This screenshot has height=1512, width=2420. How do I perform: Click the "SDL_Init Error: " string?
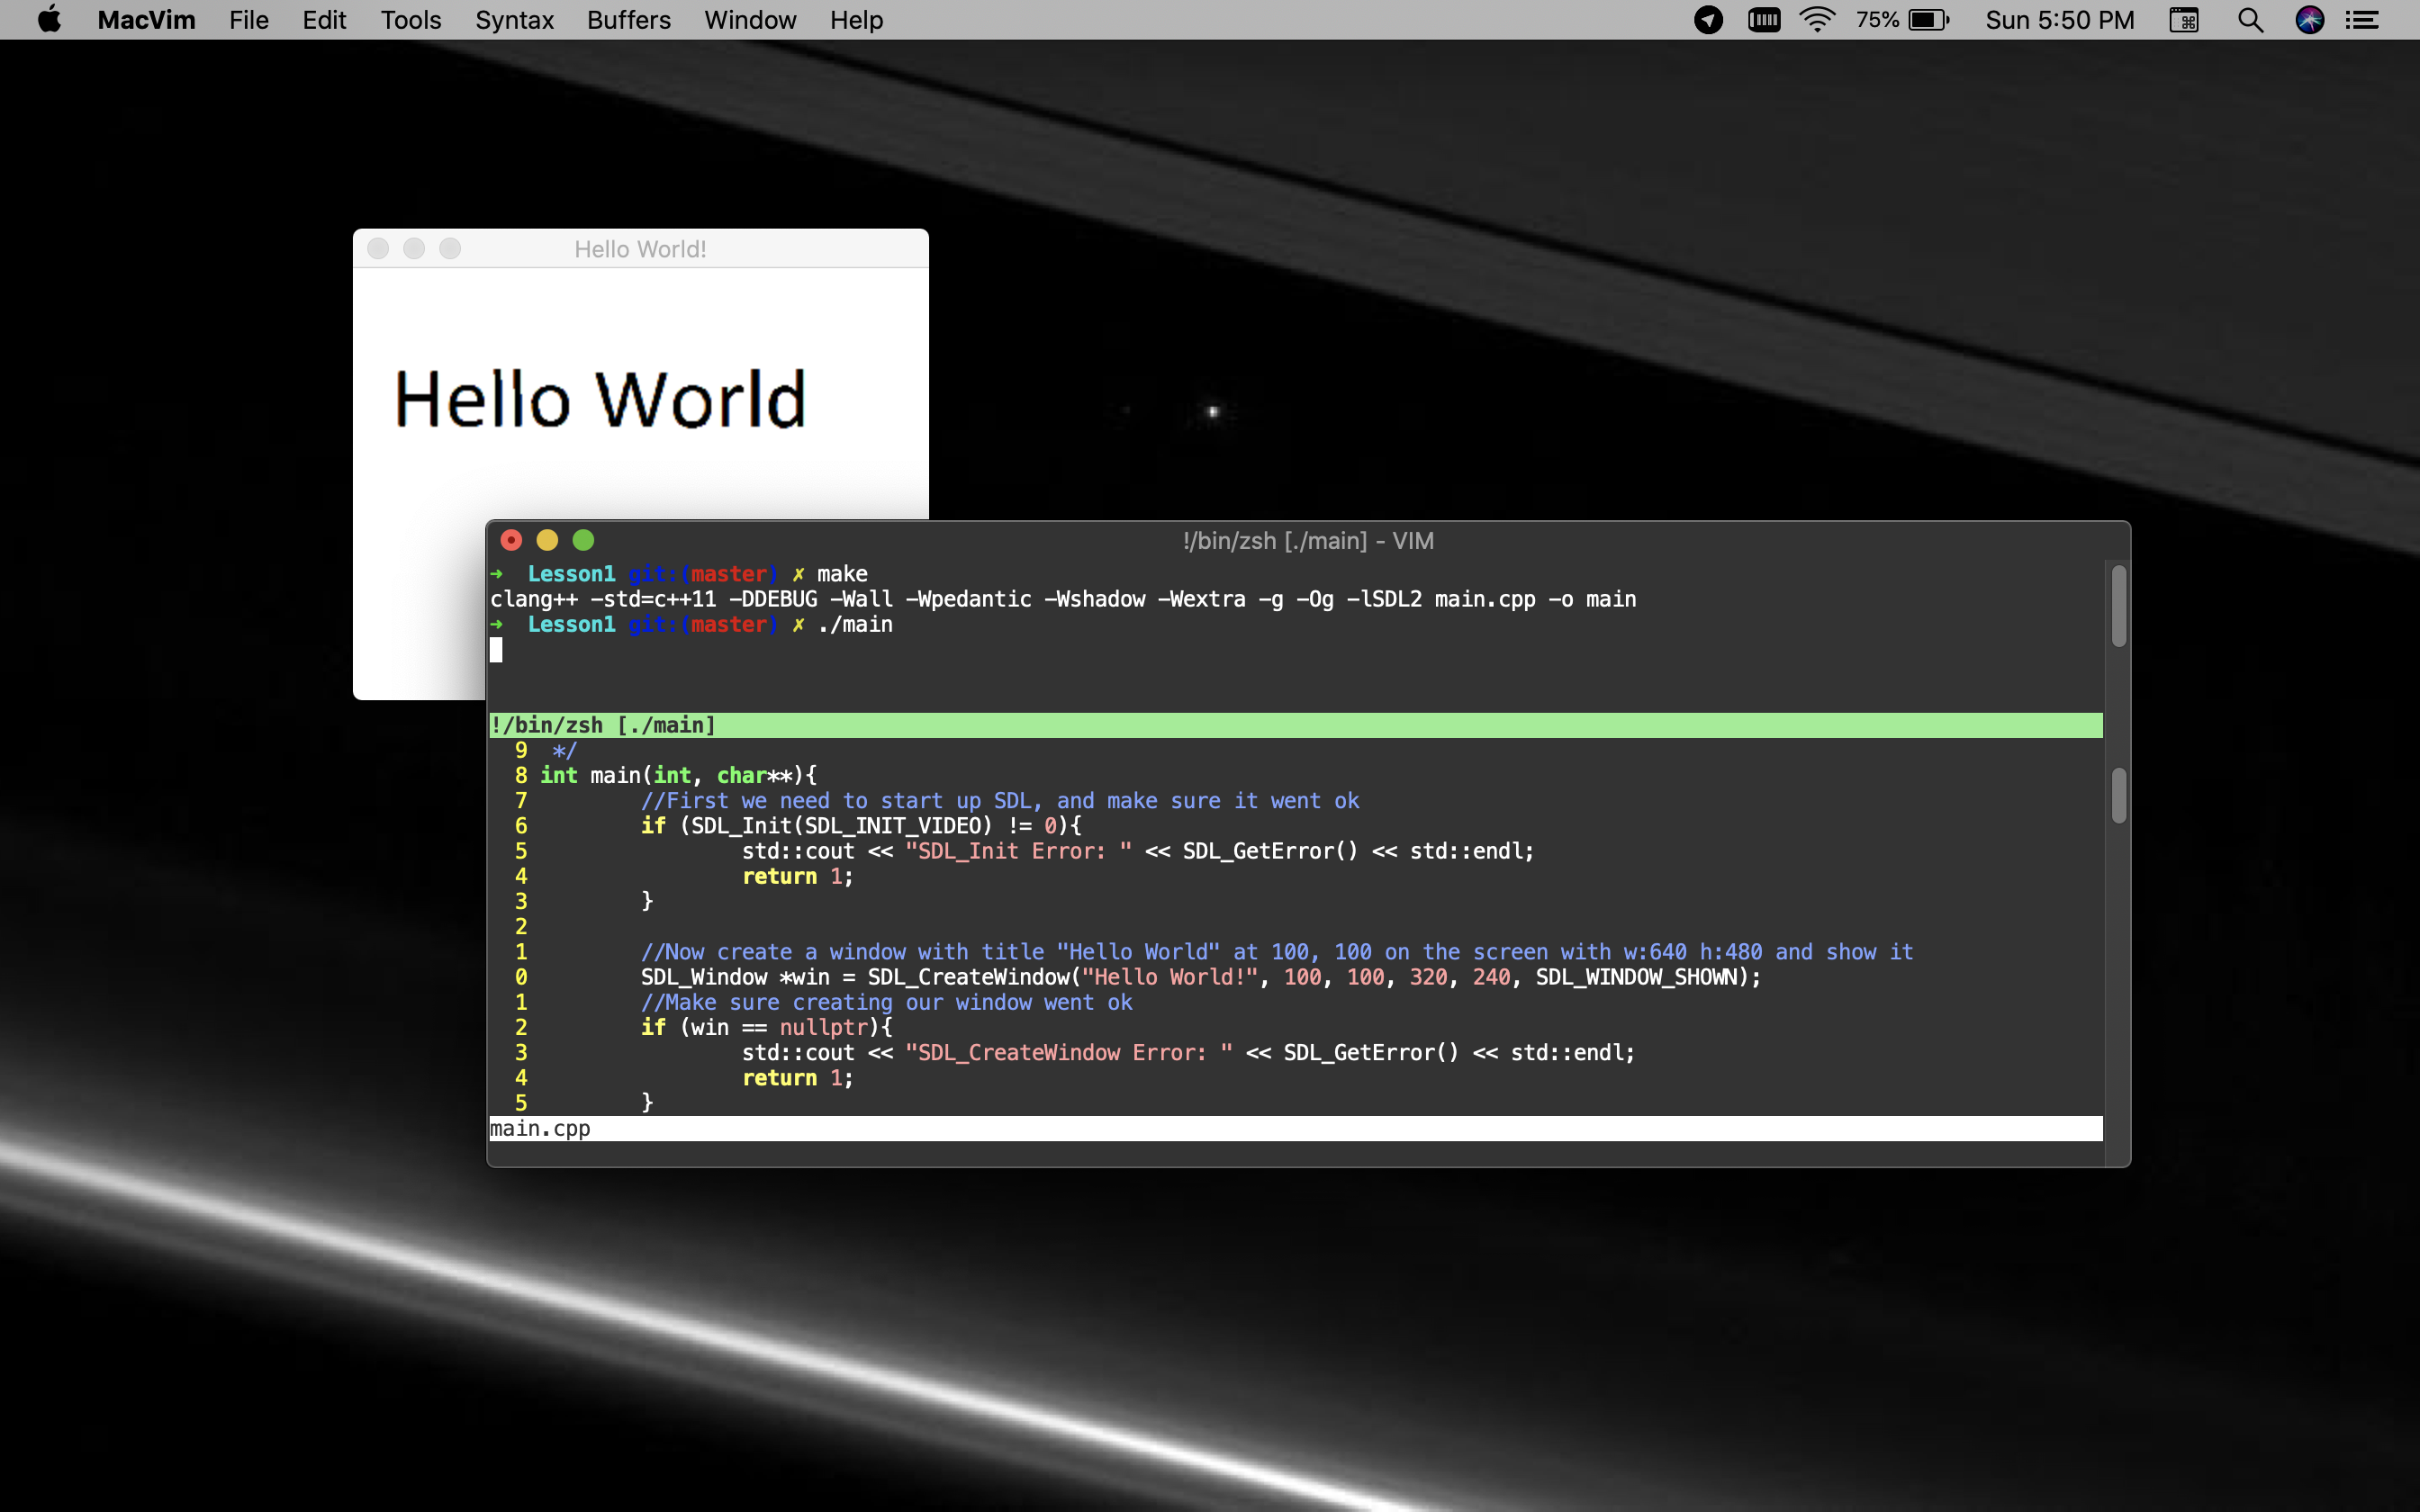[1018, 851]
